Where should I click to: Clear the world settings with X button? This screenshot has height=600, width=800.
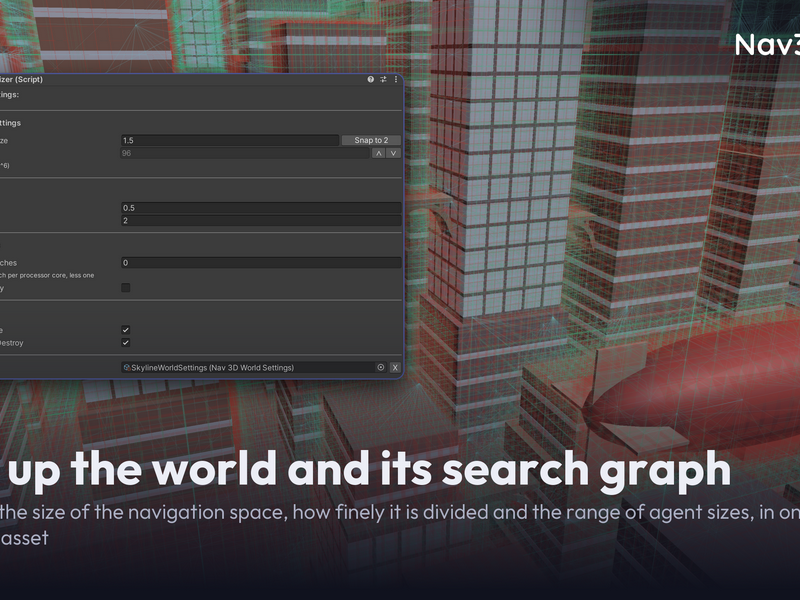[x=395, y=367]
